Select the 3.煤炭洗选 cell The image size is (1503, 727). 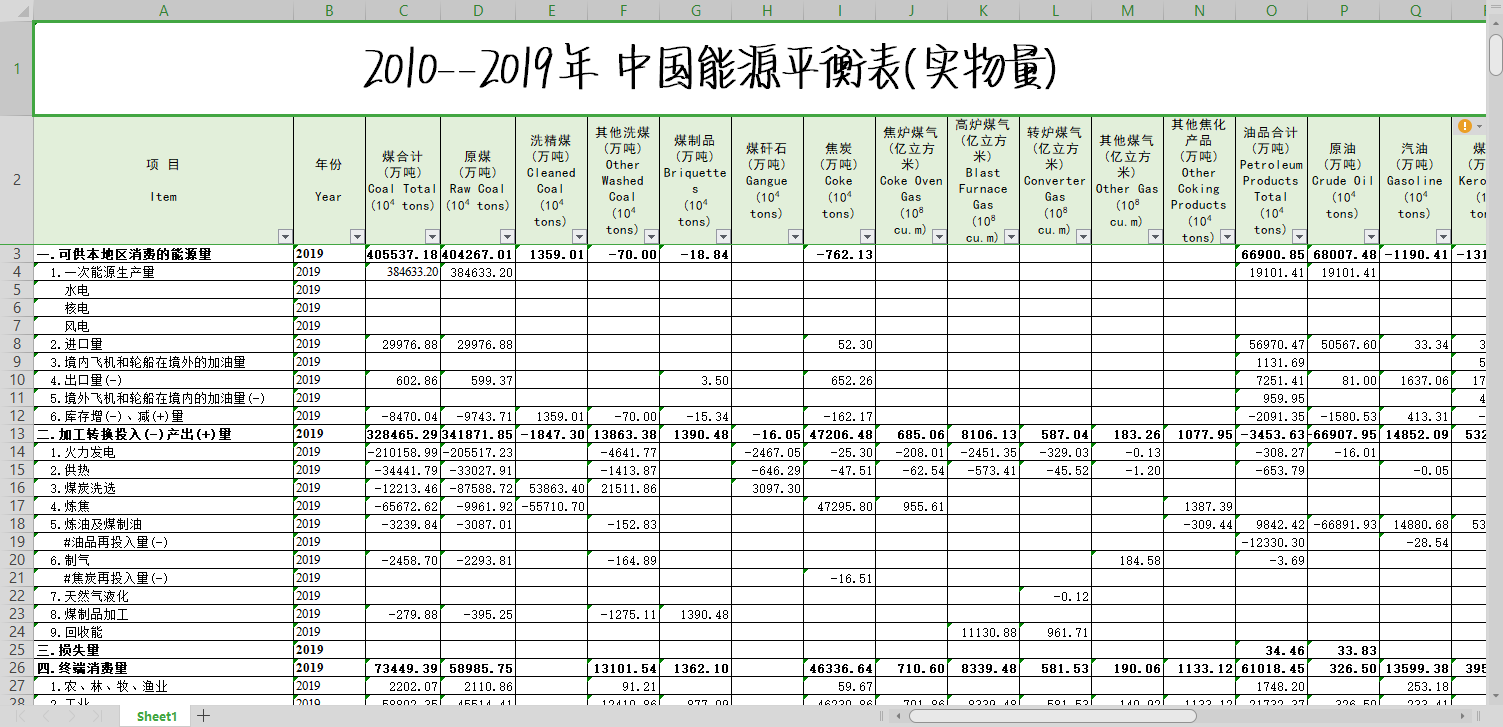pyautogui.click(x=163, y=488)
